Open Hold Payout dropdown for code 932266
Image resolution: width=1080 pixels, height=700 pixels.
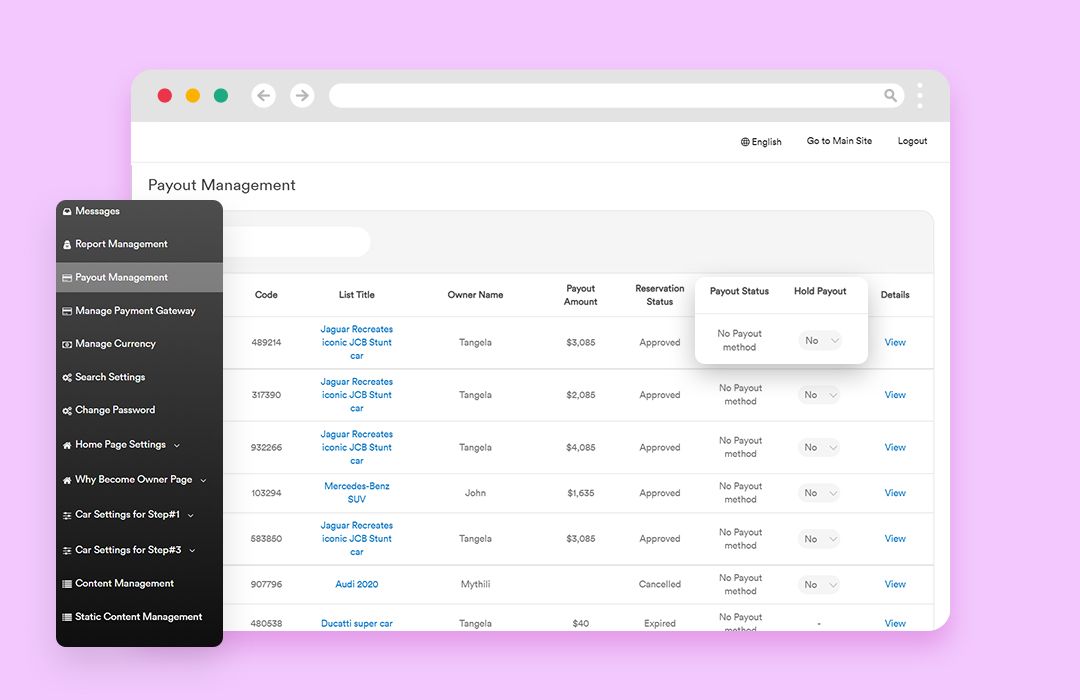coord(819,447)
